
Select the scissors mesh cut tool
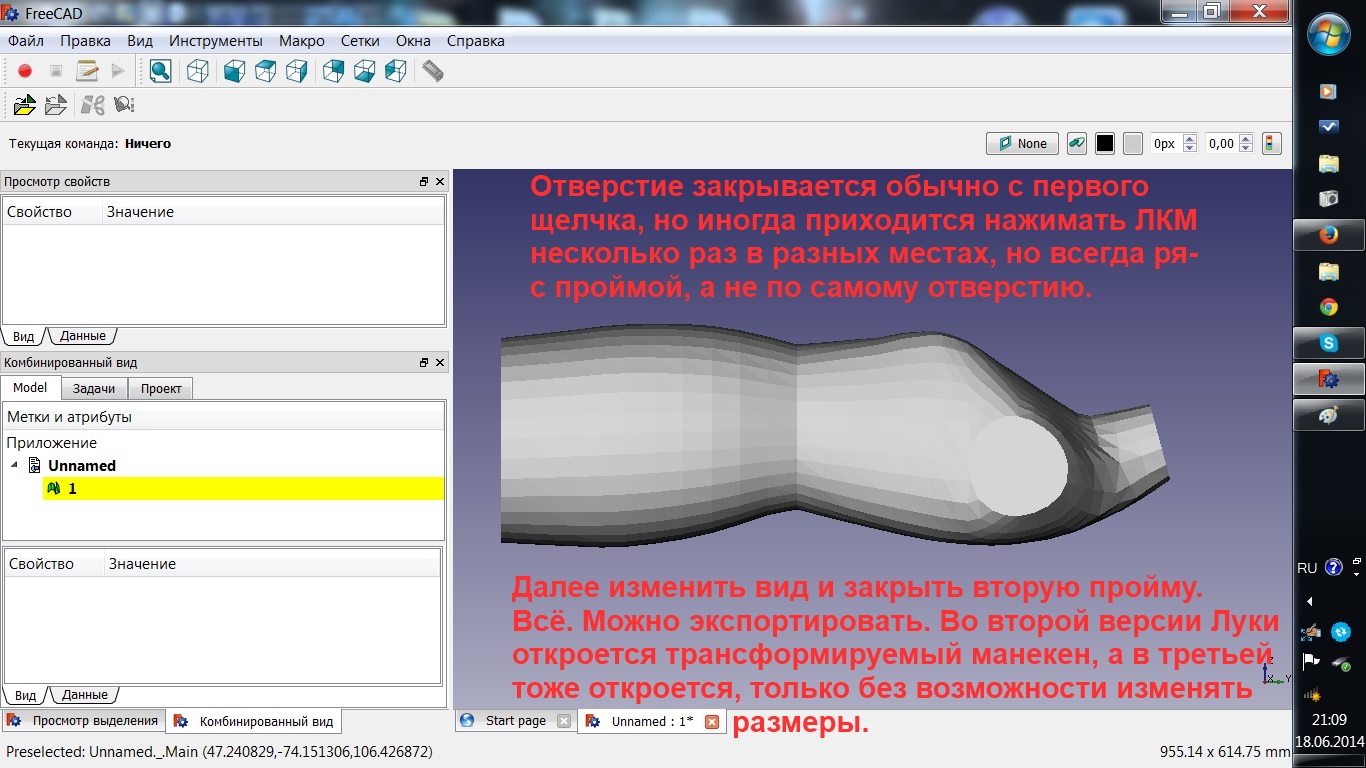(x=93, y=104)
